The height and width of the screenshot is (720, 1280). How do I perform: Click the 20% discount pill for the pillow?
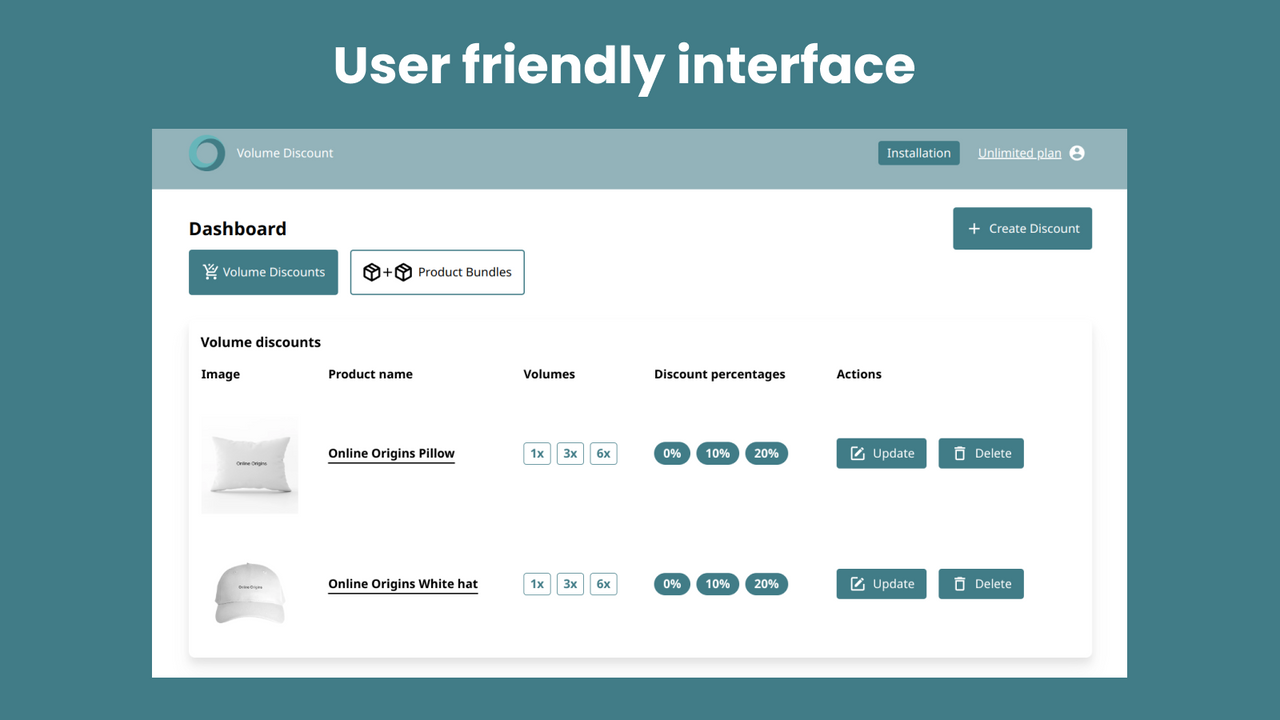766,453
